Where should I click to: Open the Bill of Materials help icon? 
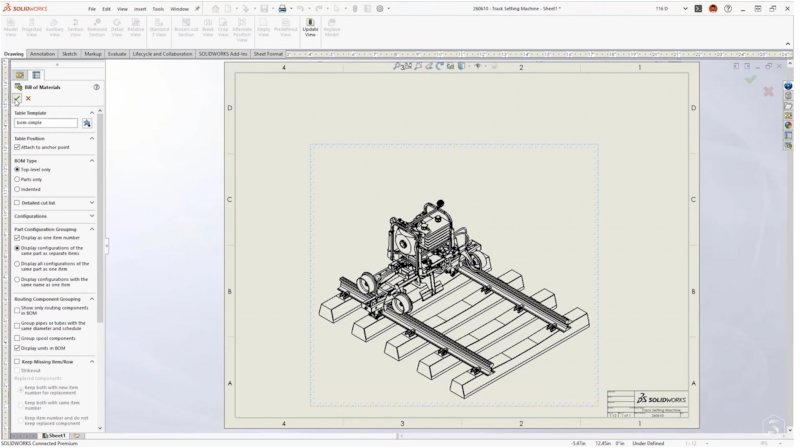[96, 87]
